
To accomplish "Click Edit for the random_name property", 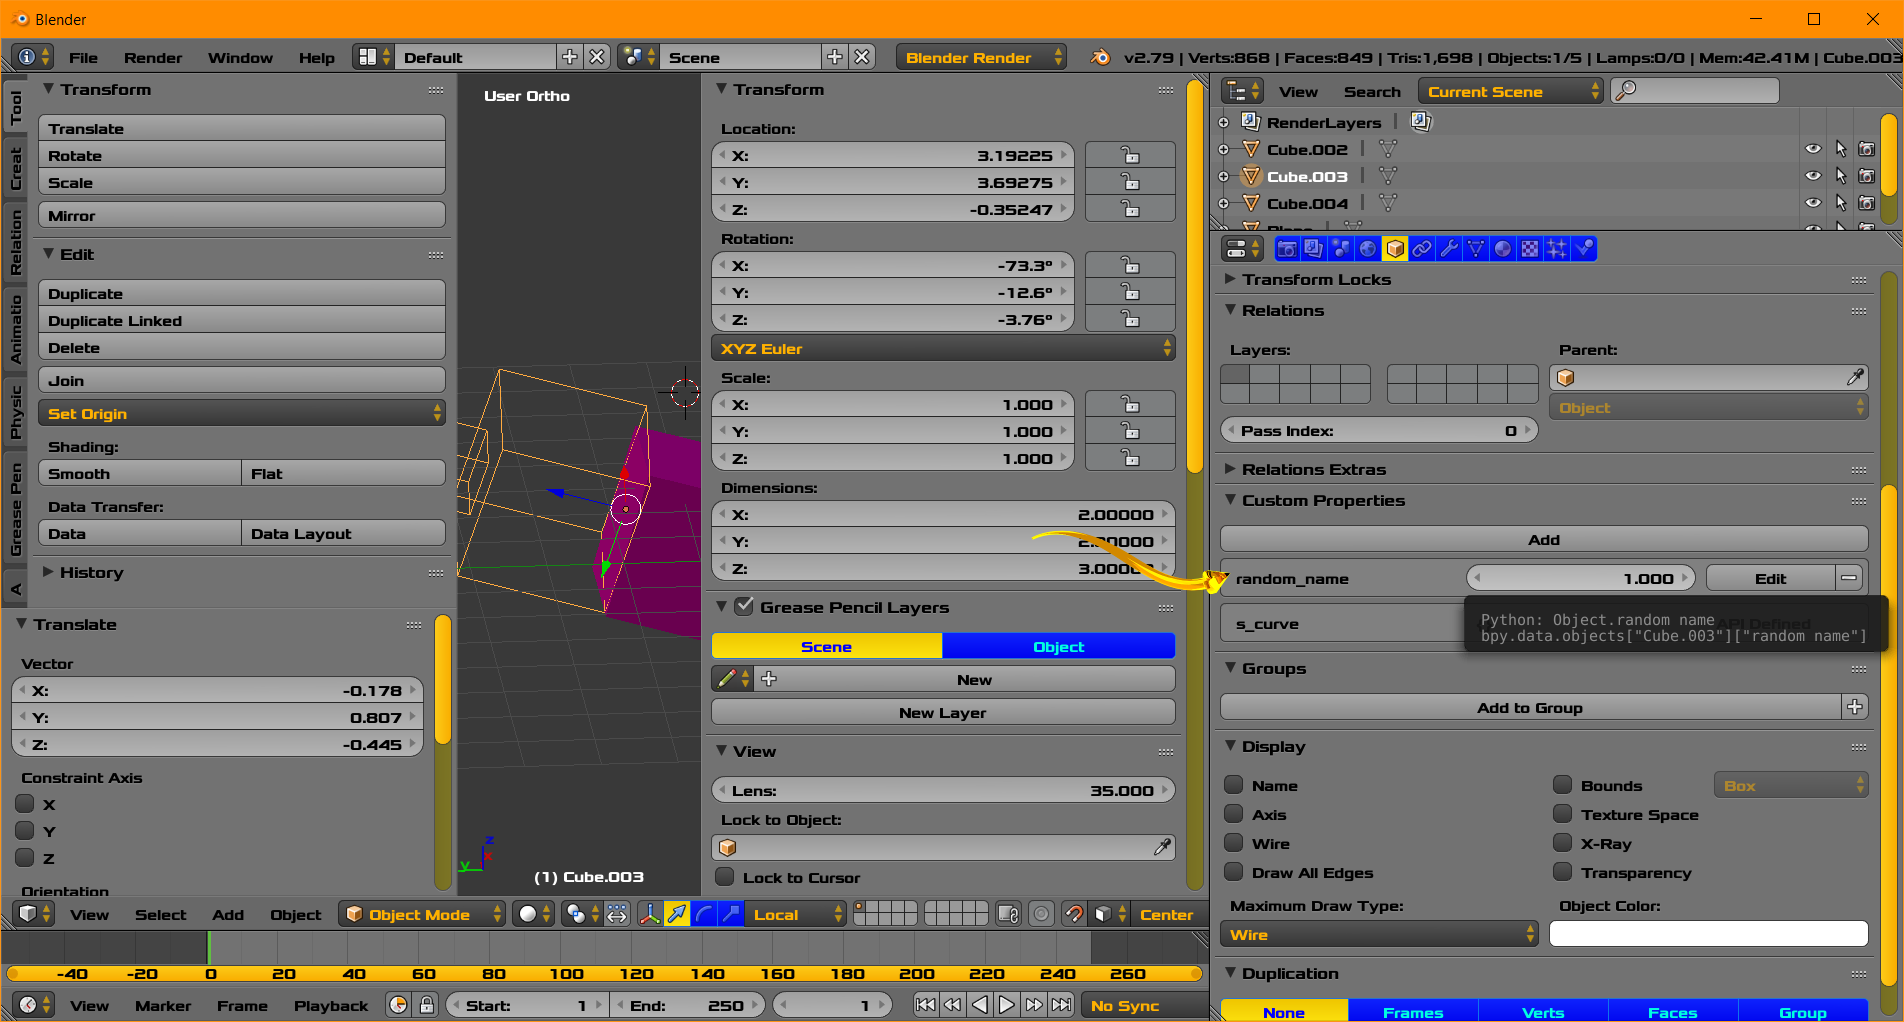I will coord(1770,578).
